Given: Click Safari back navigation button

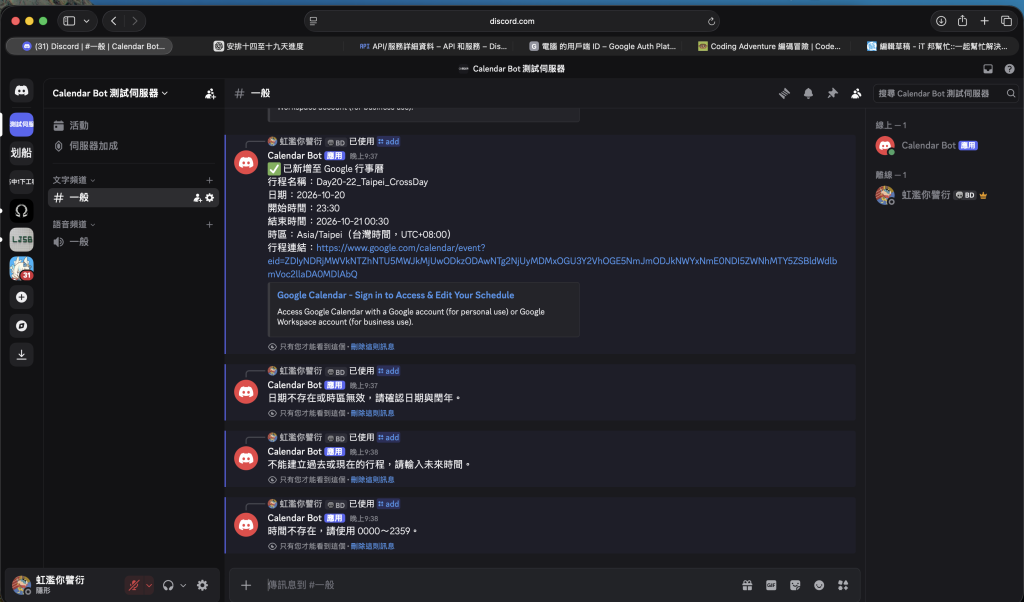Looking at the screenshot, I should [x=114, y=21].
